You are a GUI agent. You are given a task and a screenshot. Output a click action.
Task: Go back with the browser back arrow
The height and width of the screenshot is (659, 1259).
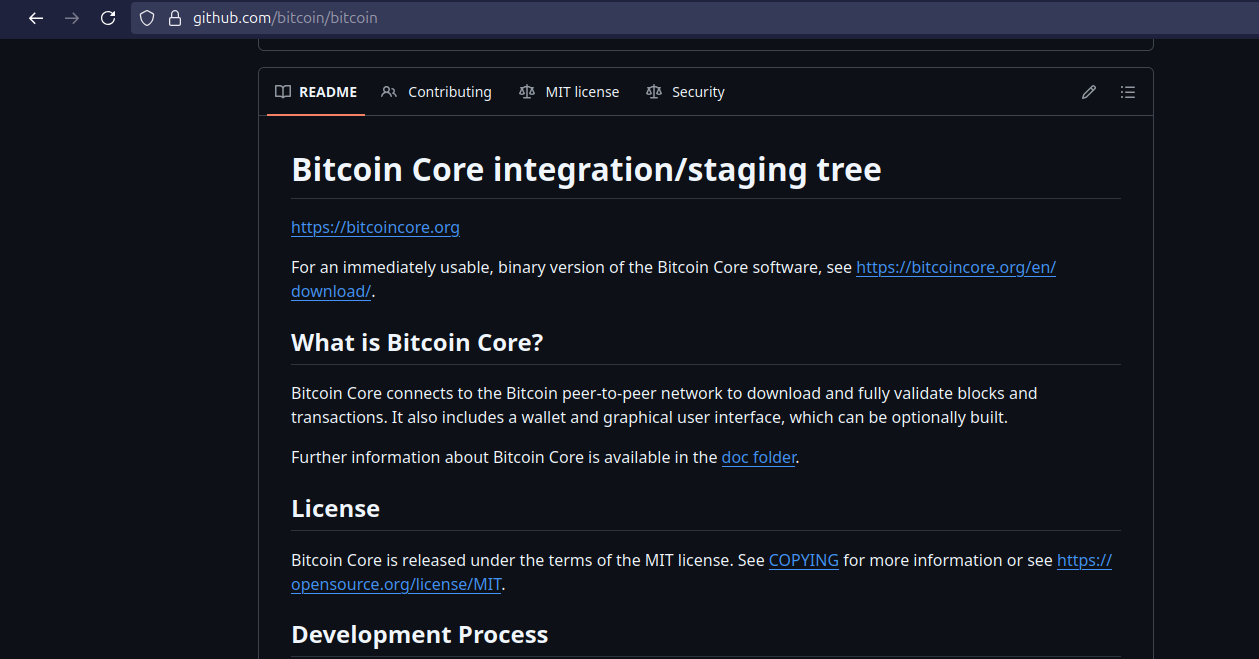[36, 18]
